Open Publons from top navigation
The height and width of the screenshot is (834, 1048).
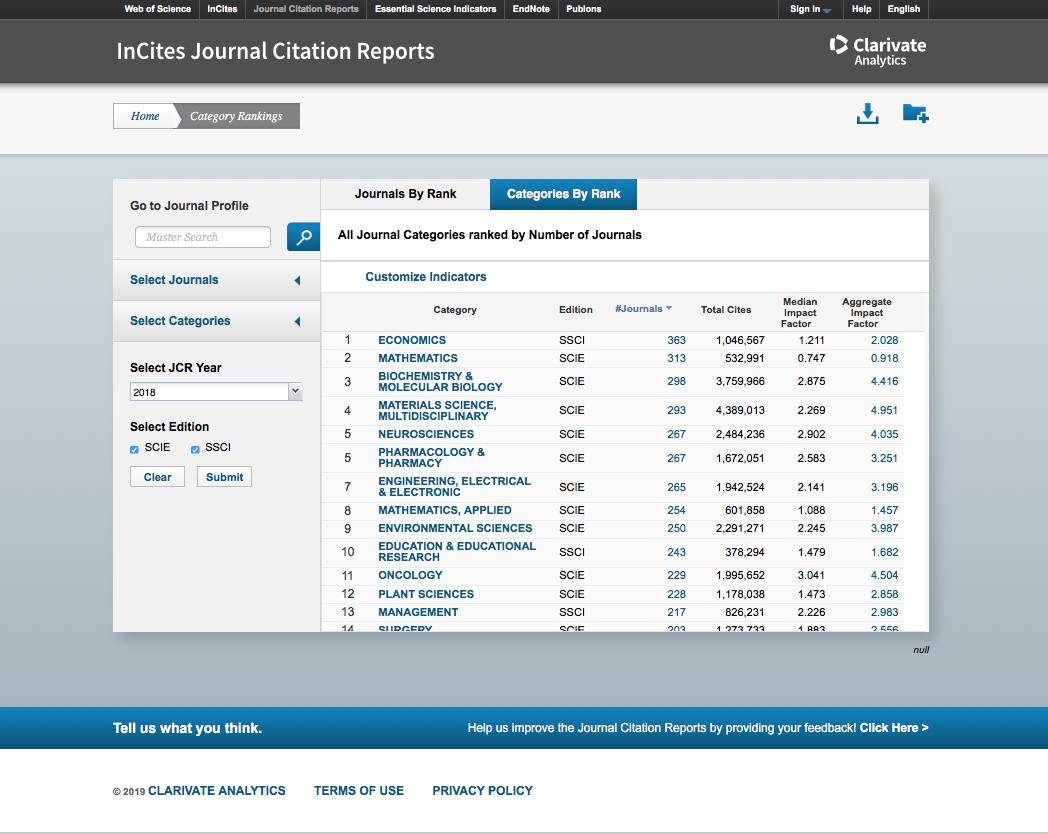[583, 9]
